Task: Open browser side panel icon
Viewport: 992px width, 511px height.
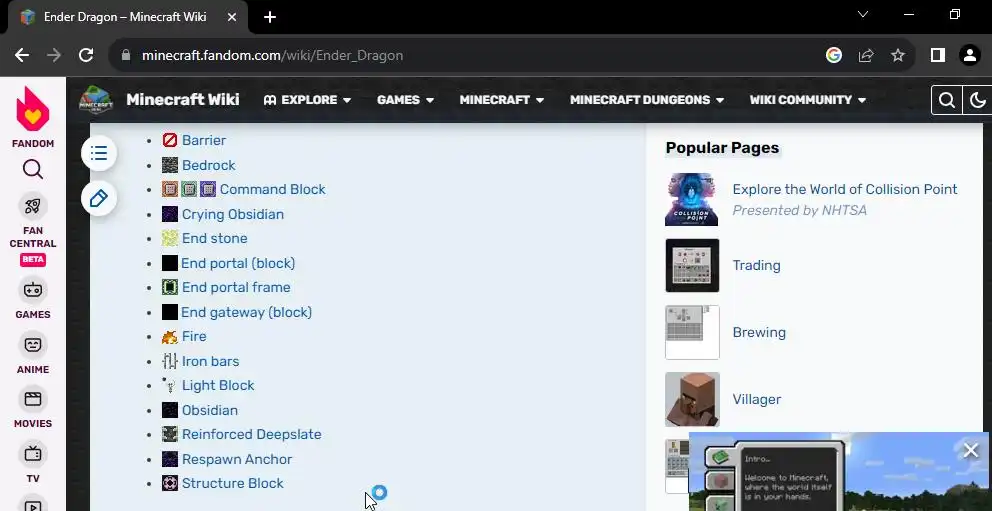Action: pos(938,56)
